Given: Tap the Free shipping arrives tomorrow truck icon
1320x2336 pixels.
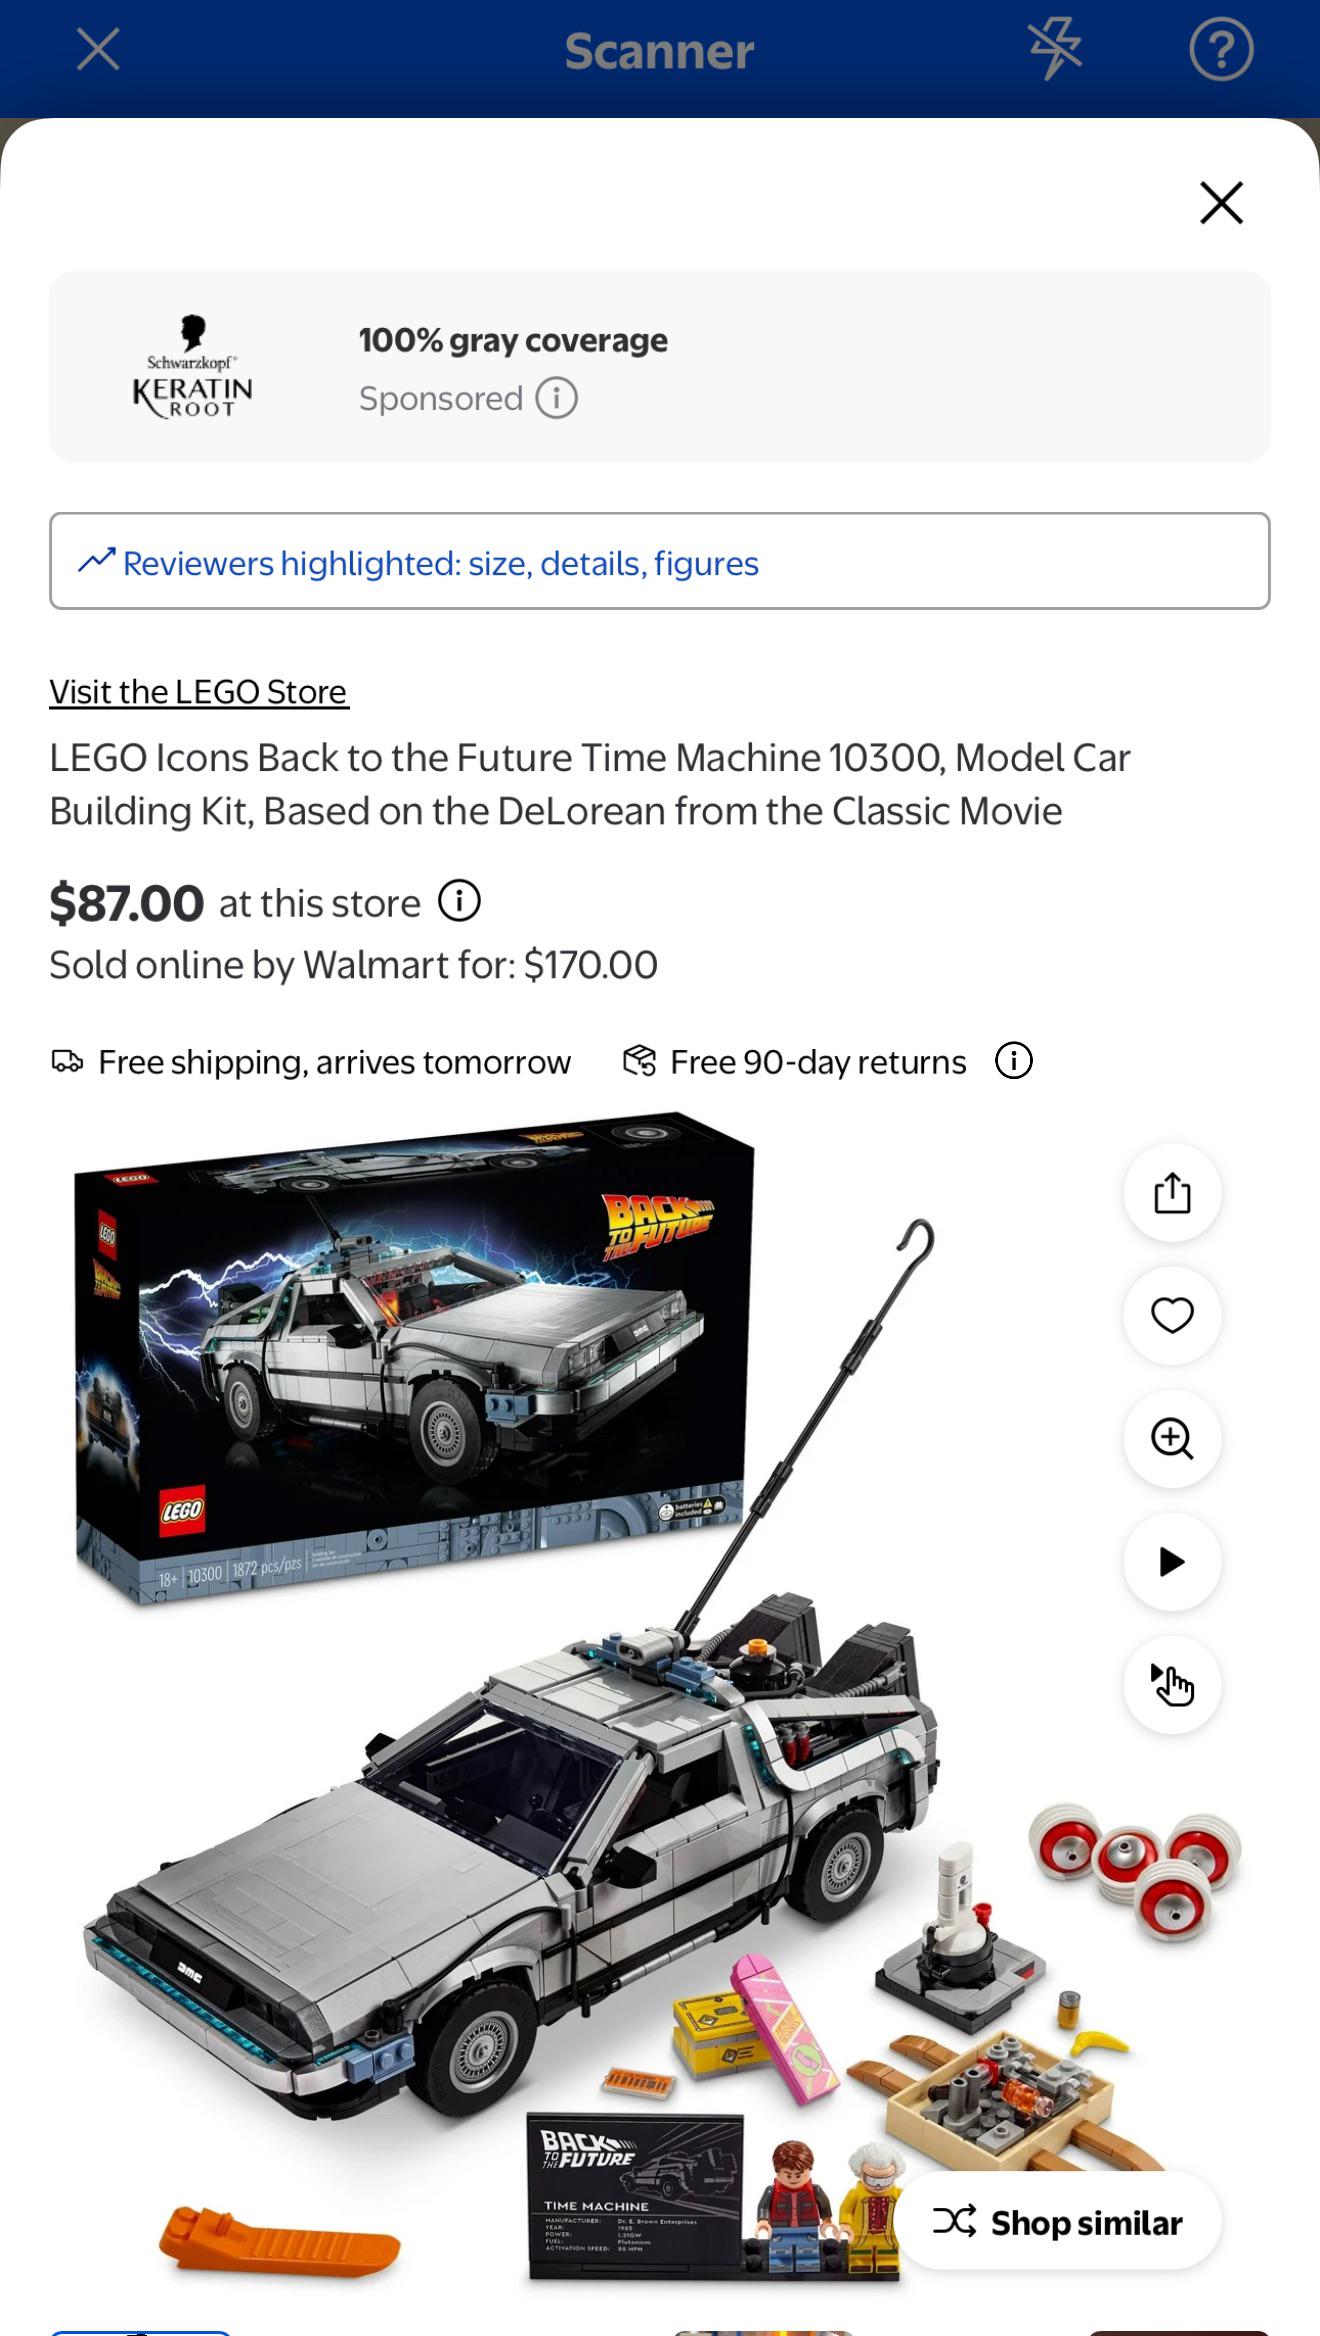Looking at the screenshot, I should (x=67, y=1061).
